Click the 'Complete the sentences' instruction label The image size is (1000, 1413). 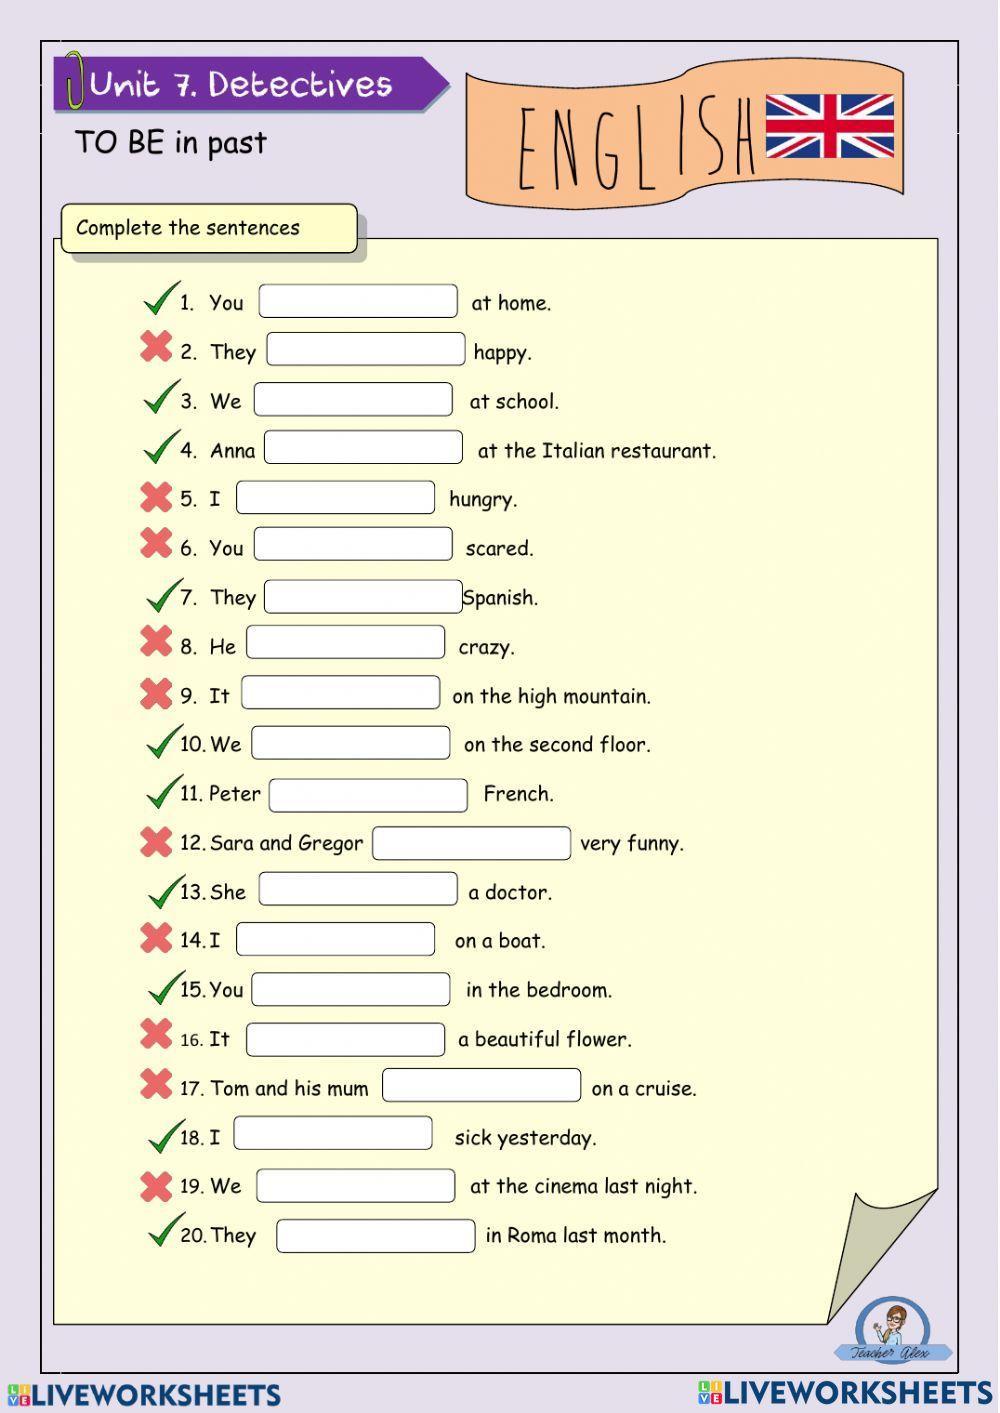click(x=208, y=228)
